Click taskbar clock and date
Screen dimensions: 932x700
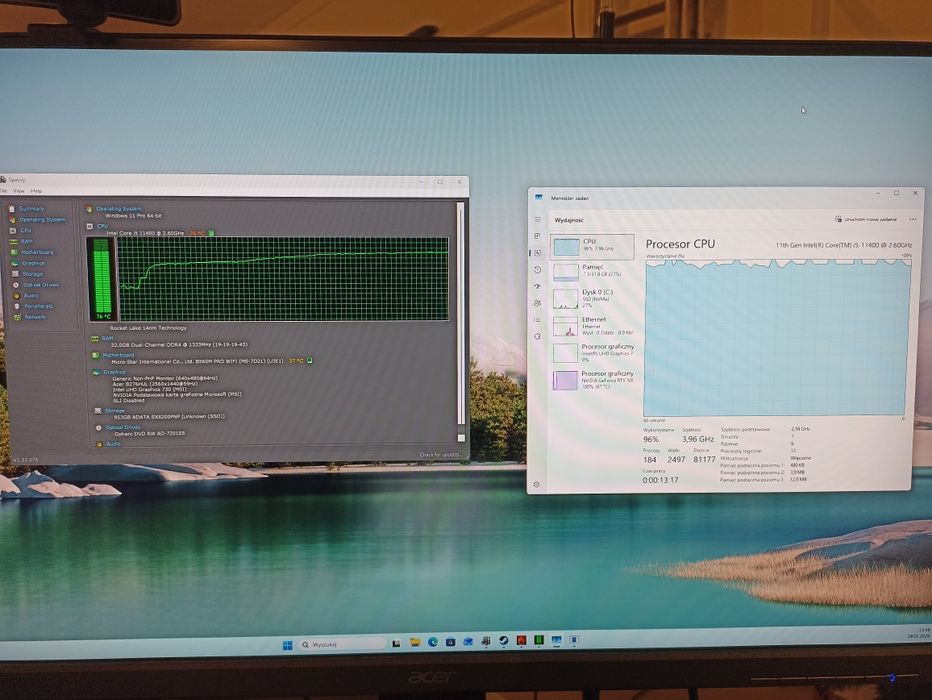pos(919,632)
